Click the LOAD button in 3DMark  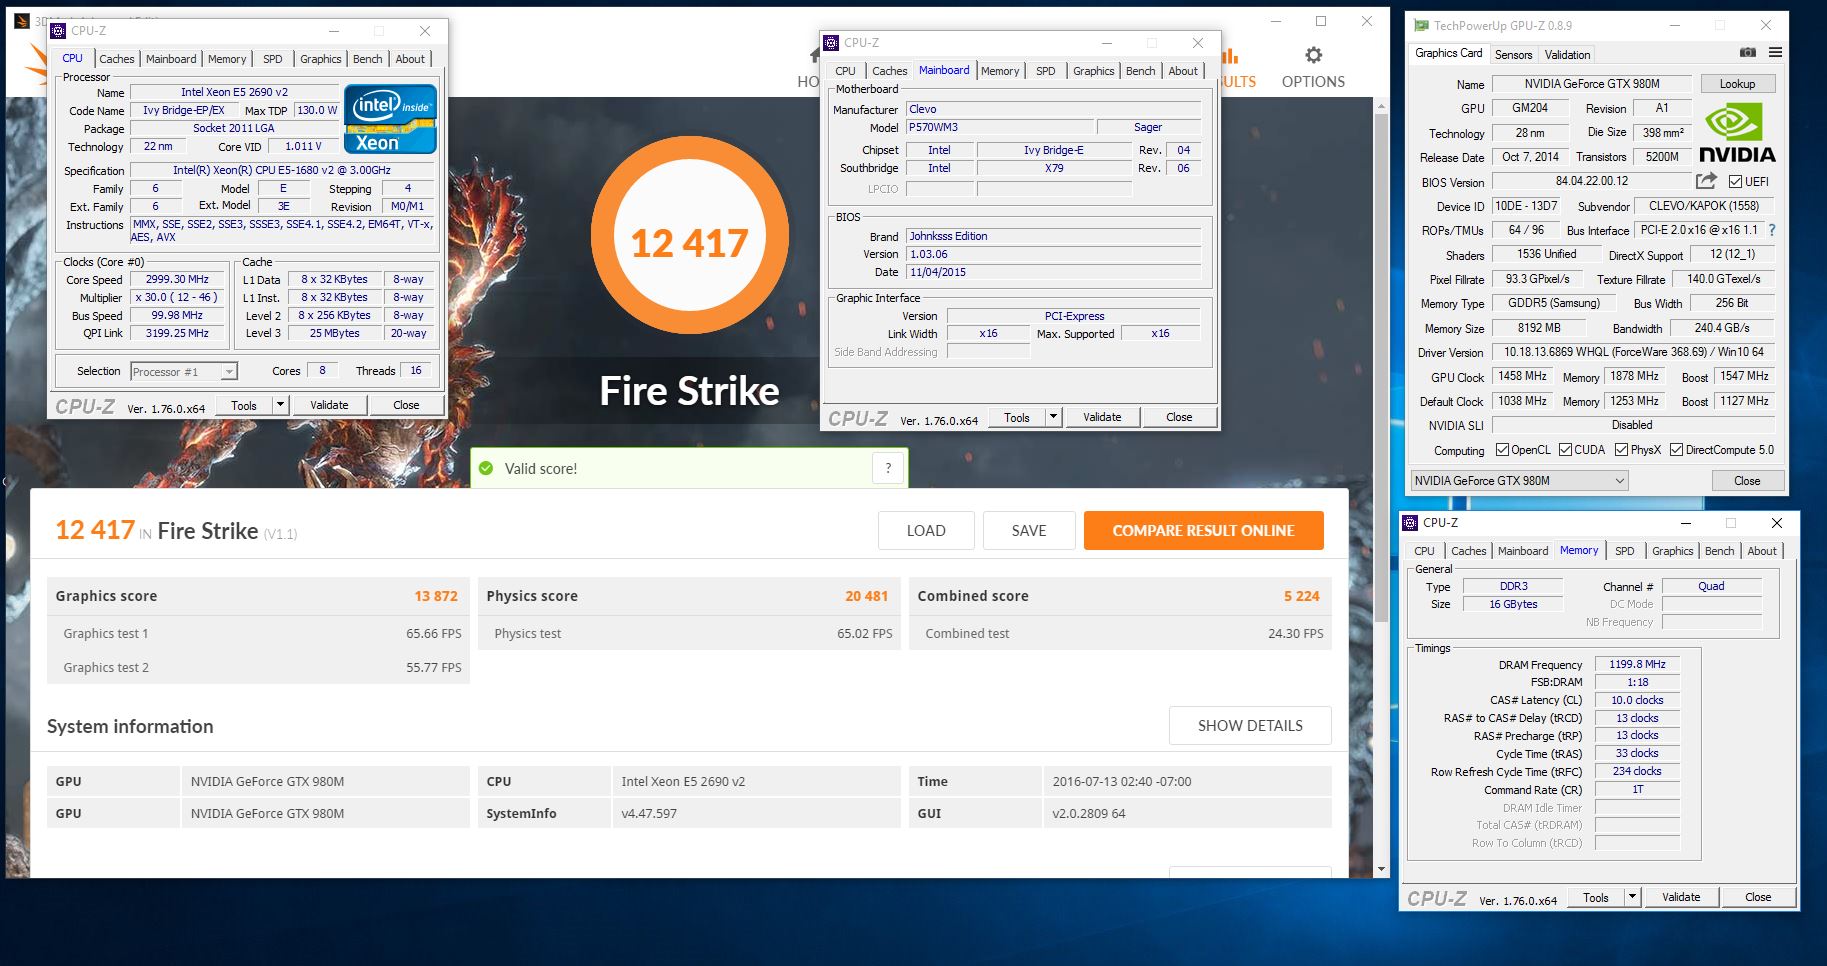coord(926,531)
